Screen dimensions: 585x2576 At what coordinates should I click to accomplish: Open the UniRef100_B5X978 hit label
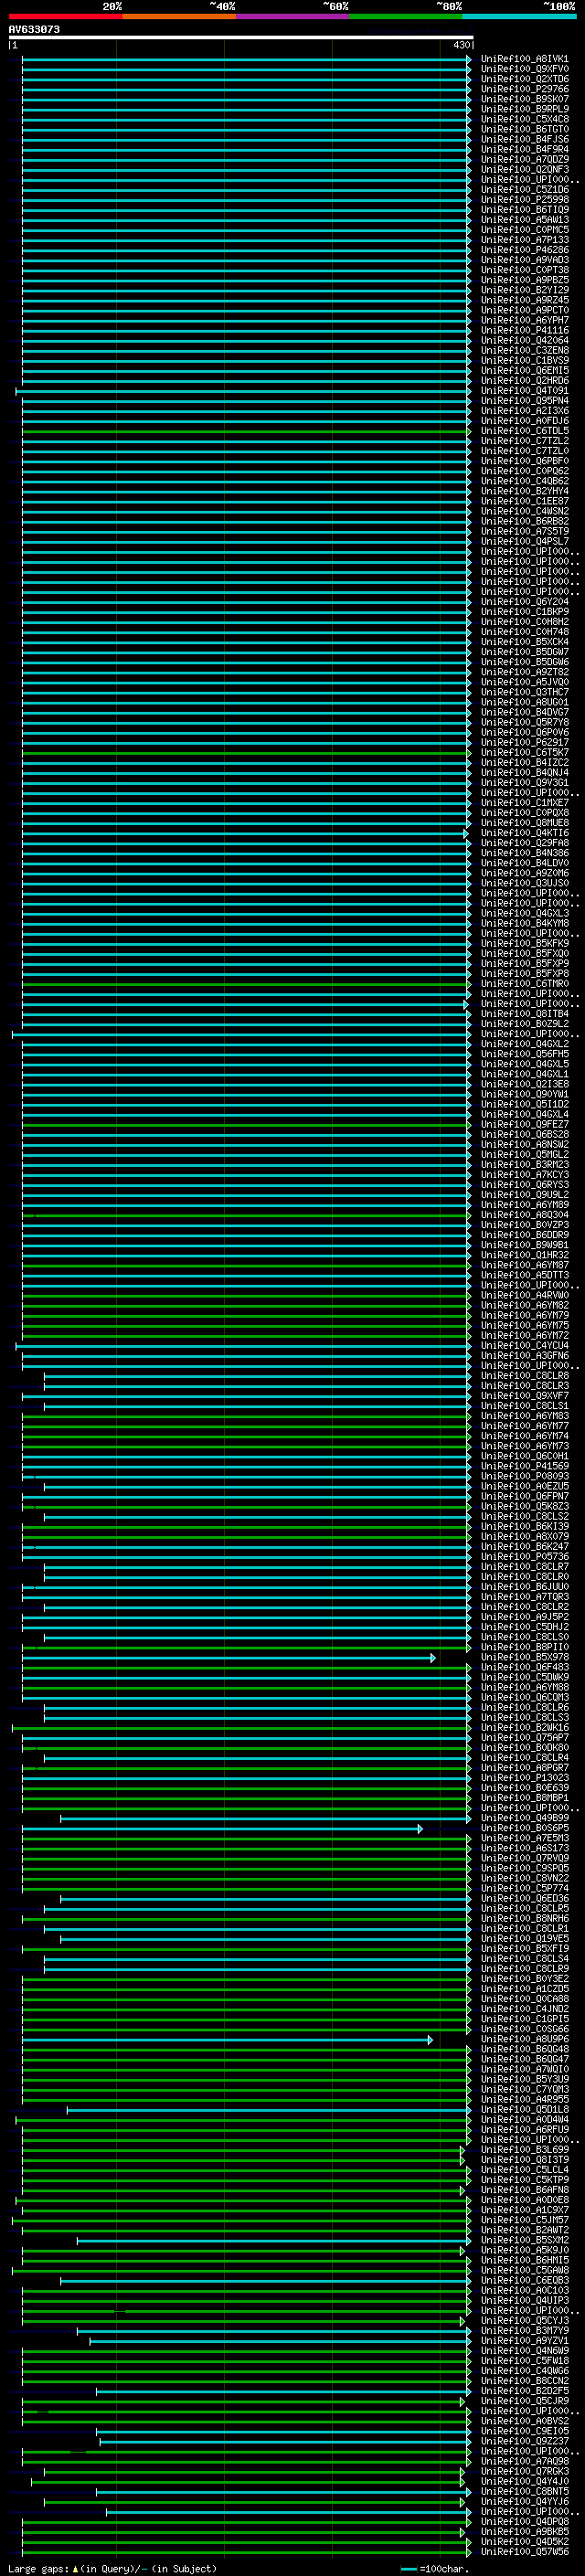524,1657
